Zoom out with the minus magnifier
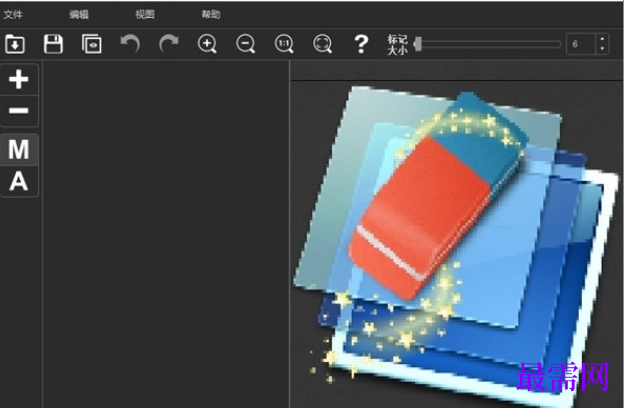 [246, 44]
